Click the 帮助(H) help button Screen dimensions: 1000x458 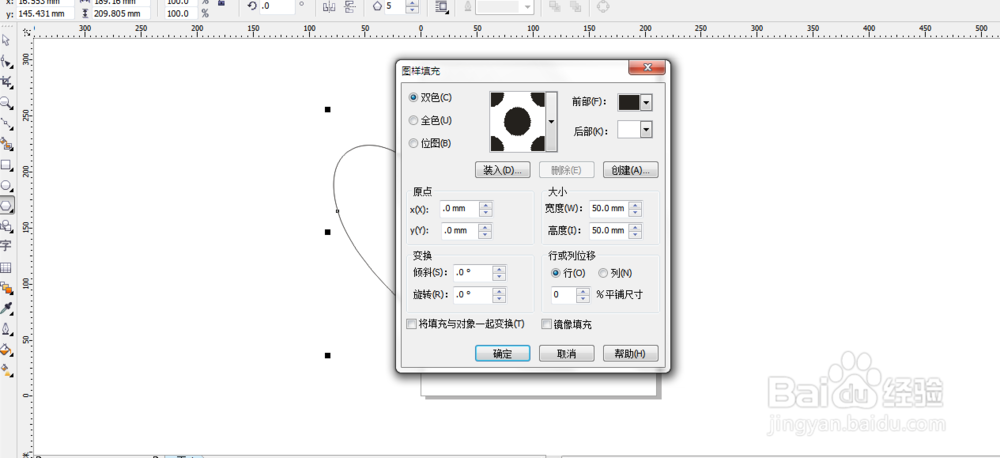(630, 353)
